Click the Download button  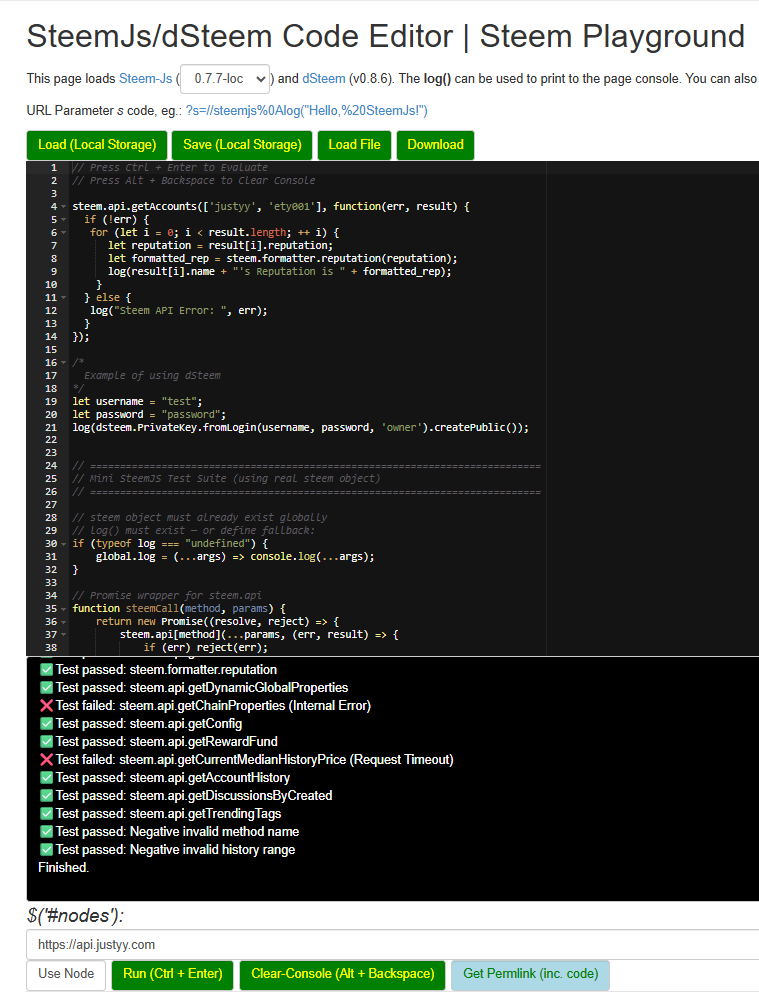pos(436,145)
